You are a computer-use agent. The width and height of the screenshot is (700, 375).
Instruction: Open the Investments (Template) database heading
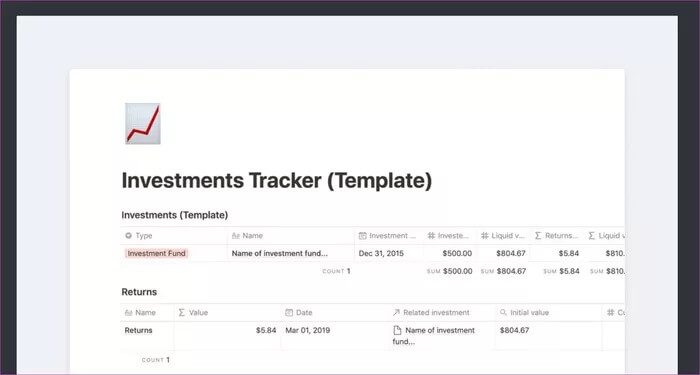[175, 215]
